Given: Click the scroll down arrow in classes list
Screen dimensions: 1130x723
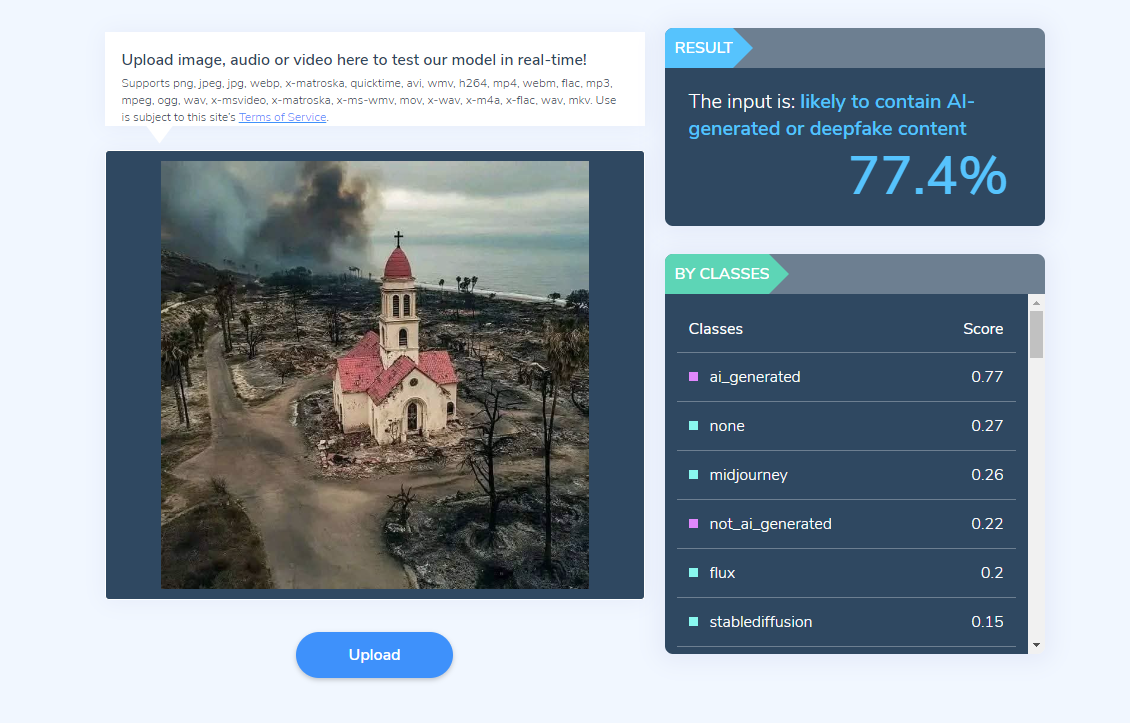Looking at the screenshot, I should [1036, 645].
